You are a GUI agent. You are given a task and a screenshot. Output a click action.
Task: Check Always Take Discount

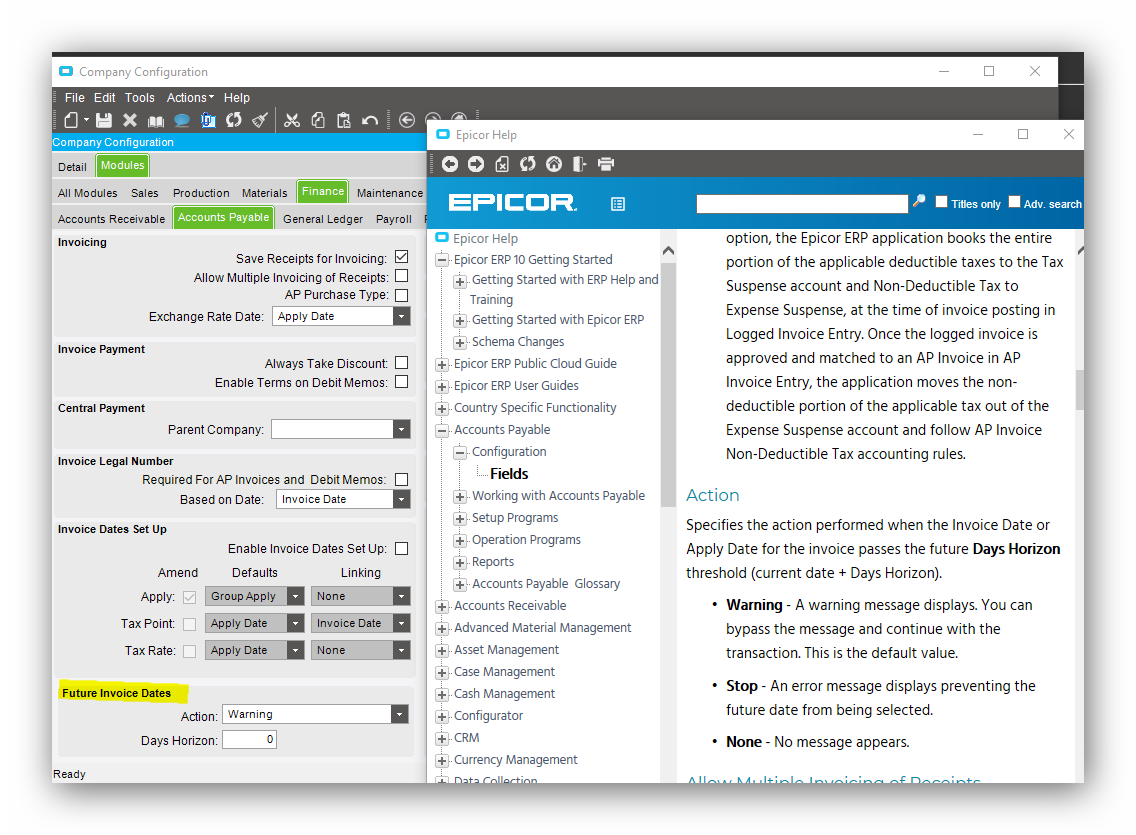[402, 363]
